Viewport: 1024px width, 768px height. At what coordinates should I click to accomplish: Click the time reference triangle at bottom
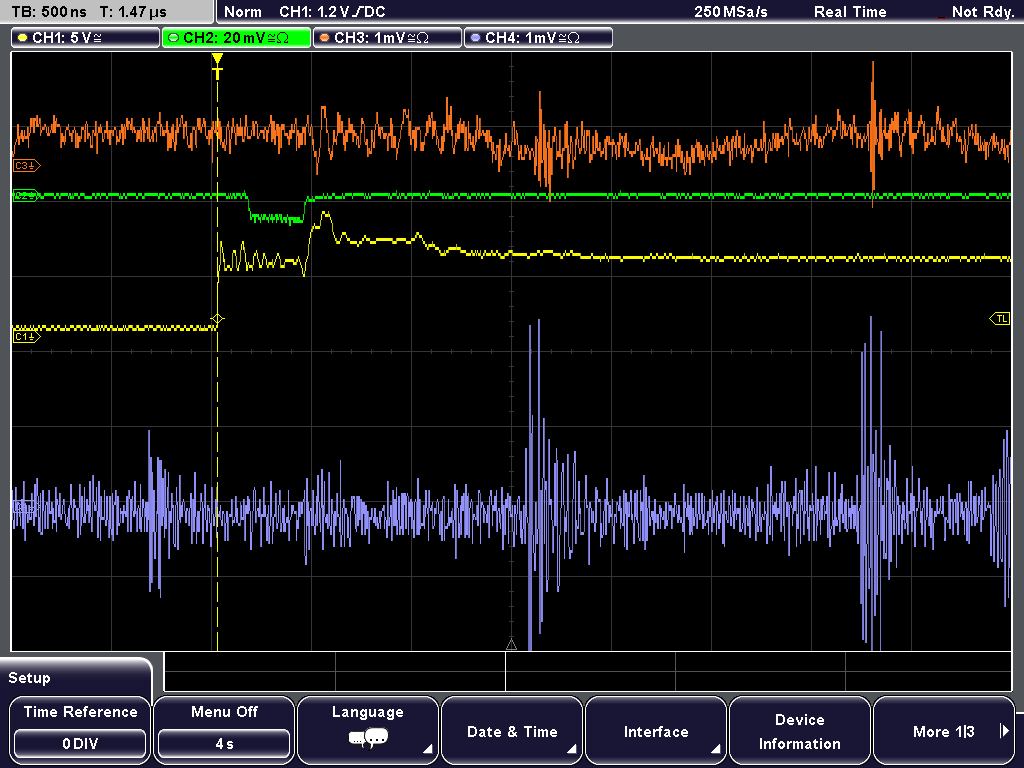pos(511,645)
